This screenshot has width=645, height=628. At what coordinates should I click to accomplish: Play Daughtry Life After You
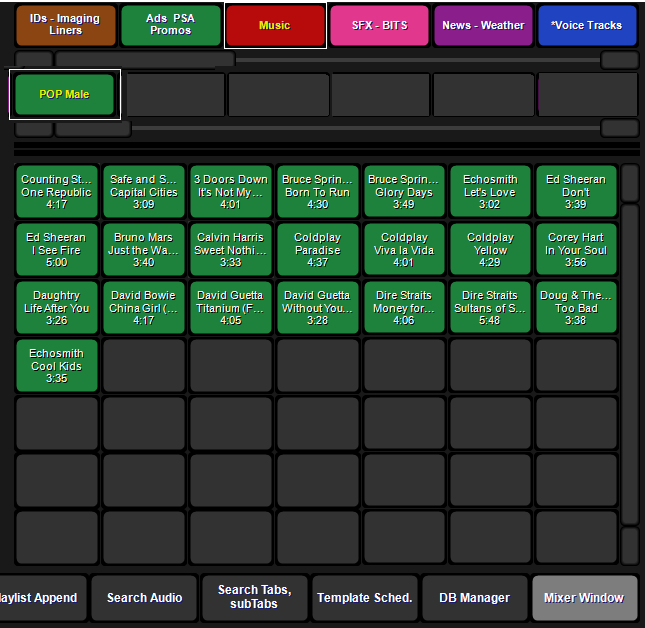pos(57,308)
